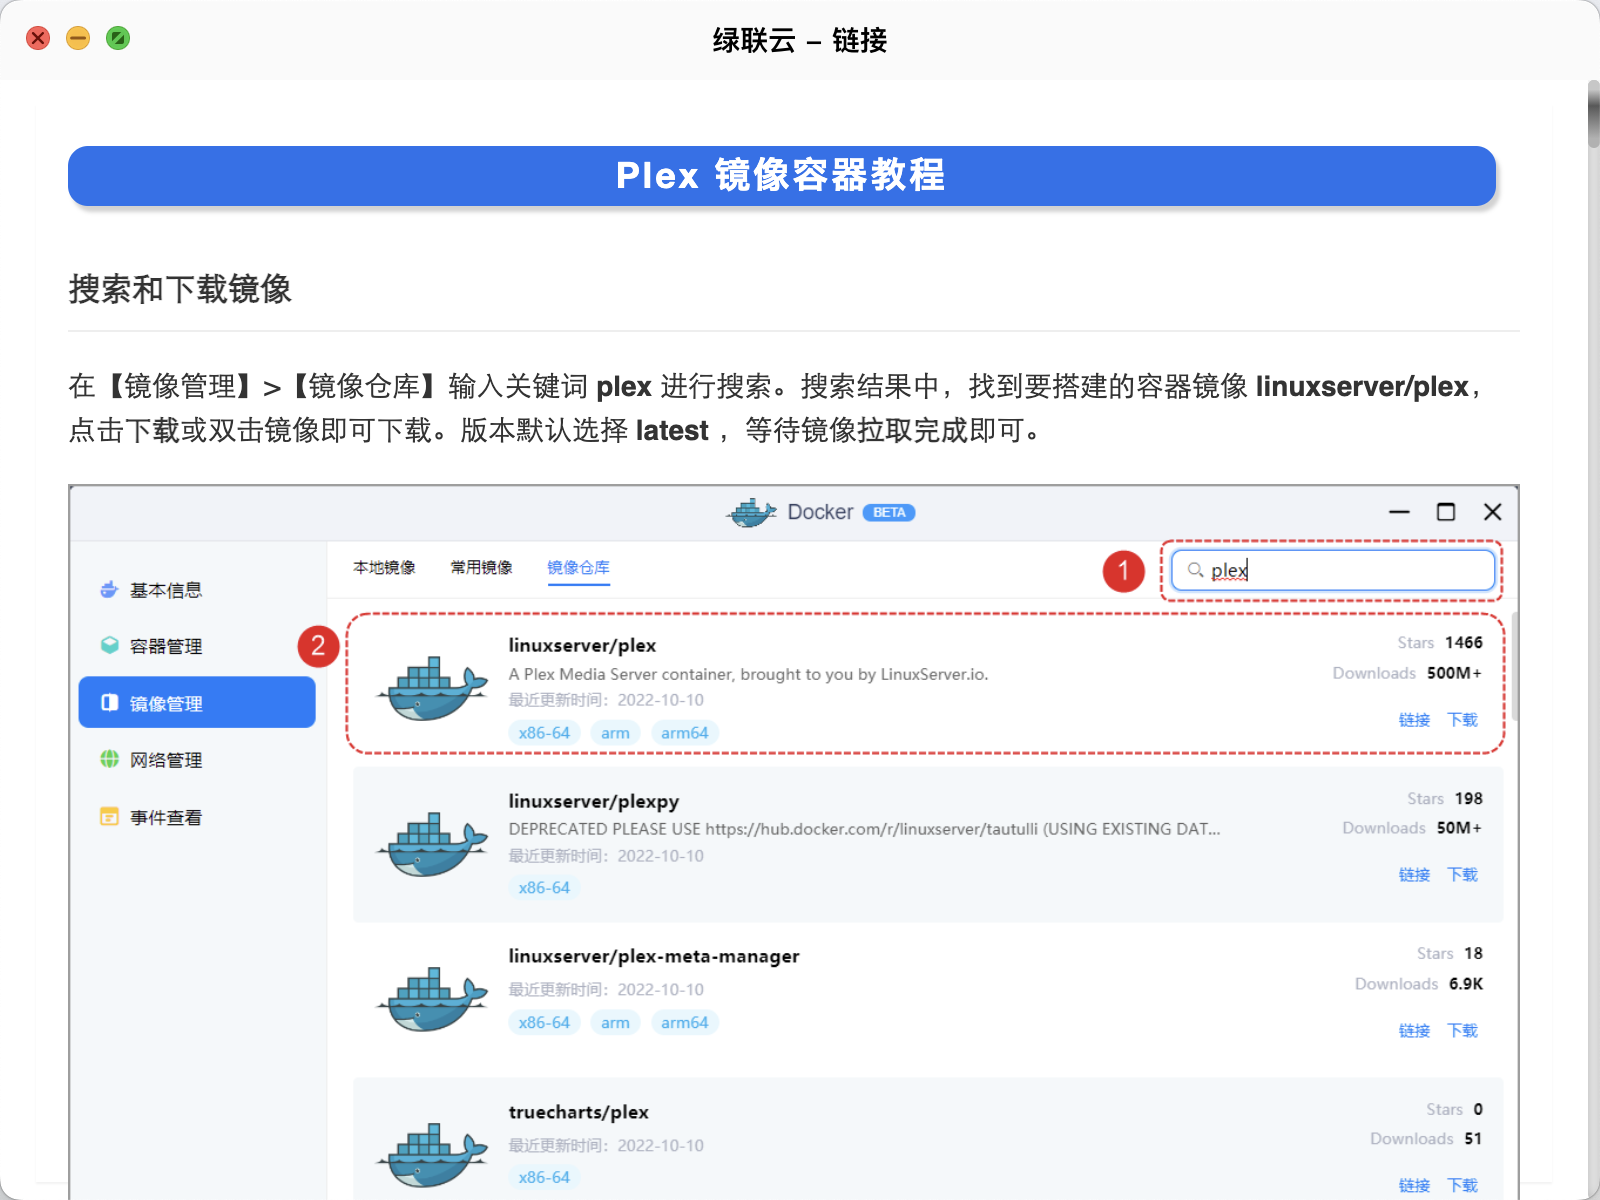Click 链接 for truecharts/plex
Screen dimensions: 1600x1200
click(x=1414, y=1185)
